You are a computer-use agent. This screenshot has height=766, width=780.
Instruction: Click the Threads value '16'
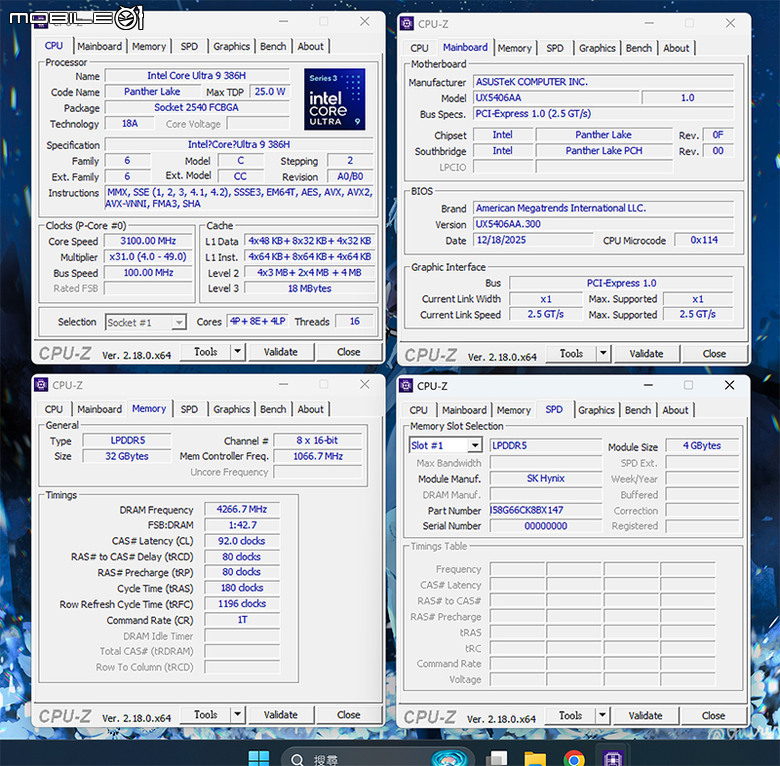pos(355,321)
